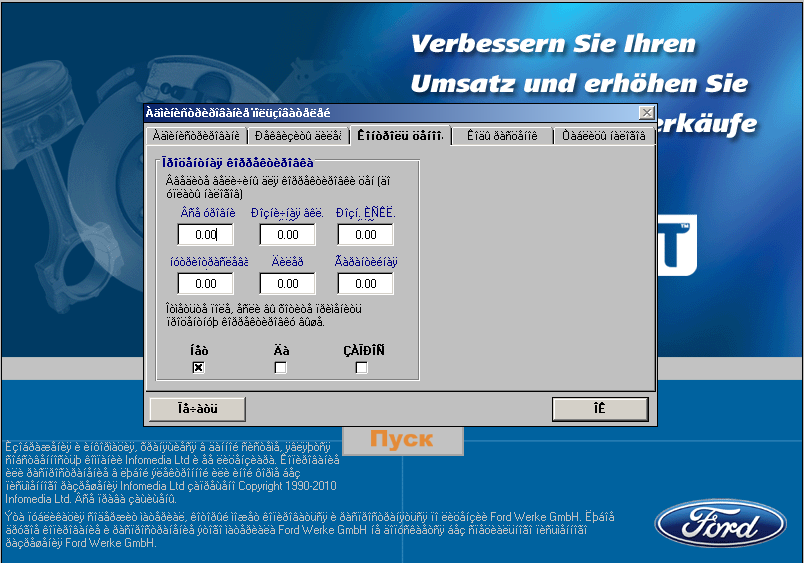Click the 'Ðîçí. ÈÑÊË.' input field
Viewport: 804px width, 563px height.
pos(365,234)
